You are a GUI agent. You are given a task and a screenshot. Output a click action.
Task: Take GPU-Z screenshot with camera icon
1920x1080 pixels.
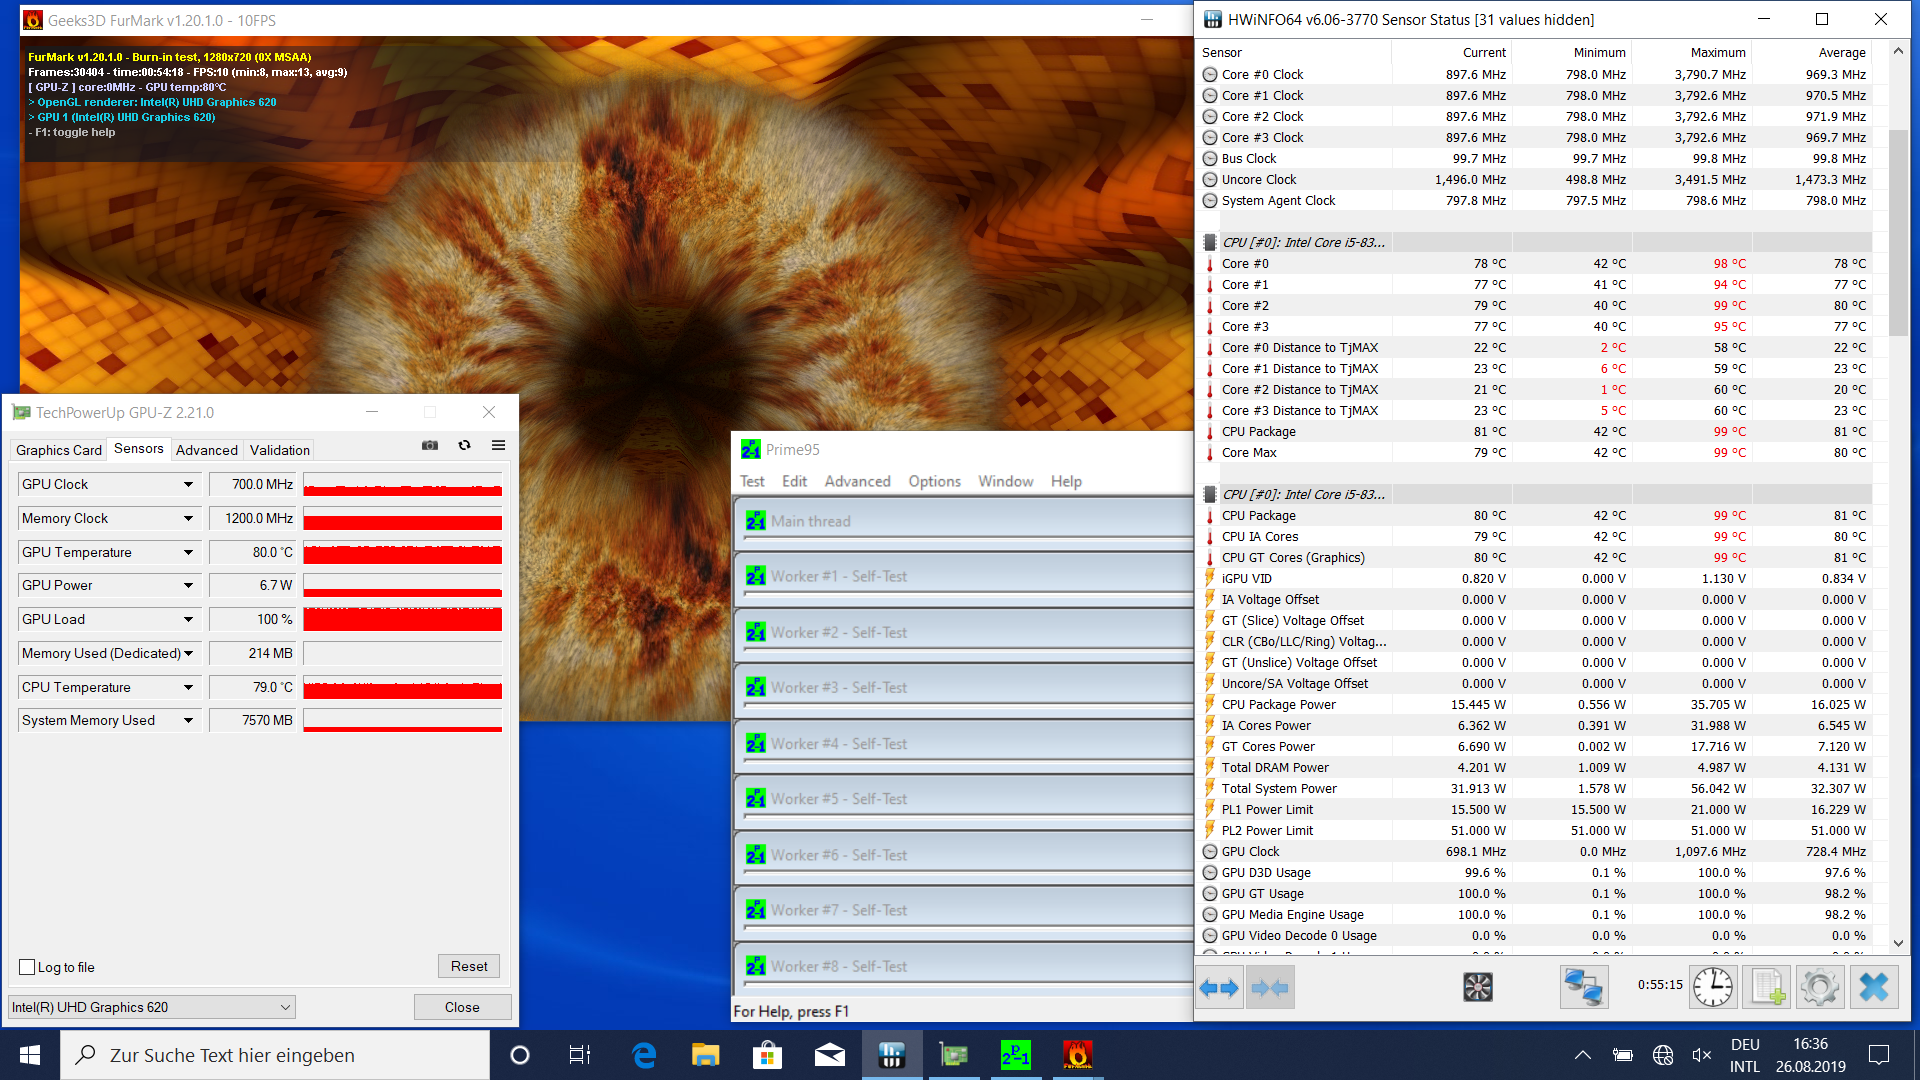(x=430, y=446)
